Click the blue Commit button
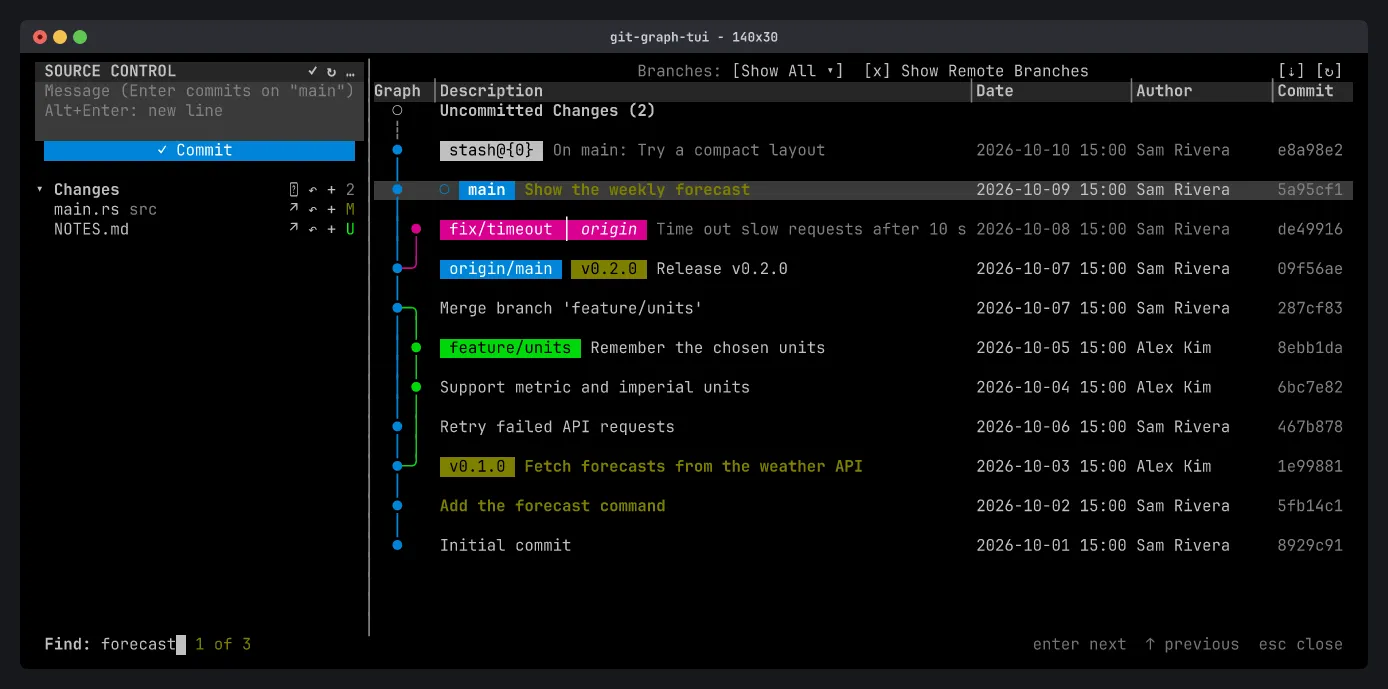This screenshot has width=1388, height=689. click(x=199, y=150)
